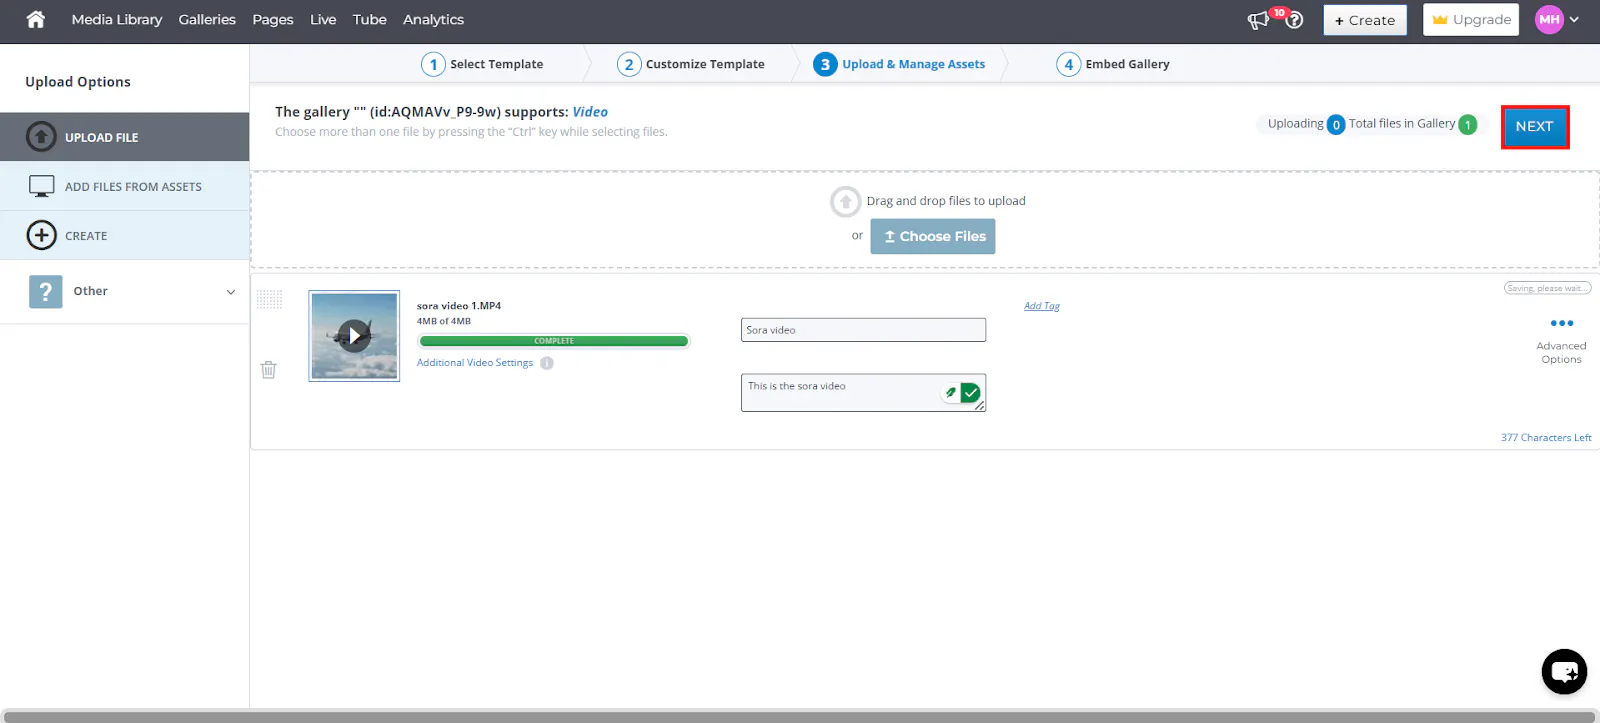Click the Other question mark icon
Viewport: 1600px width, 723px height.
pos(45,291)
